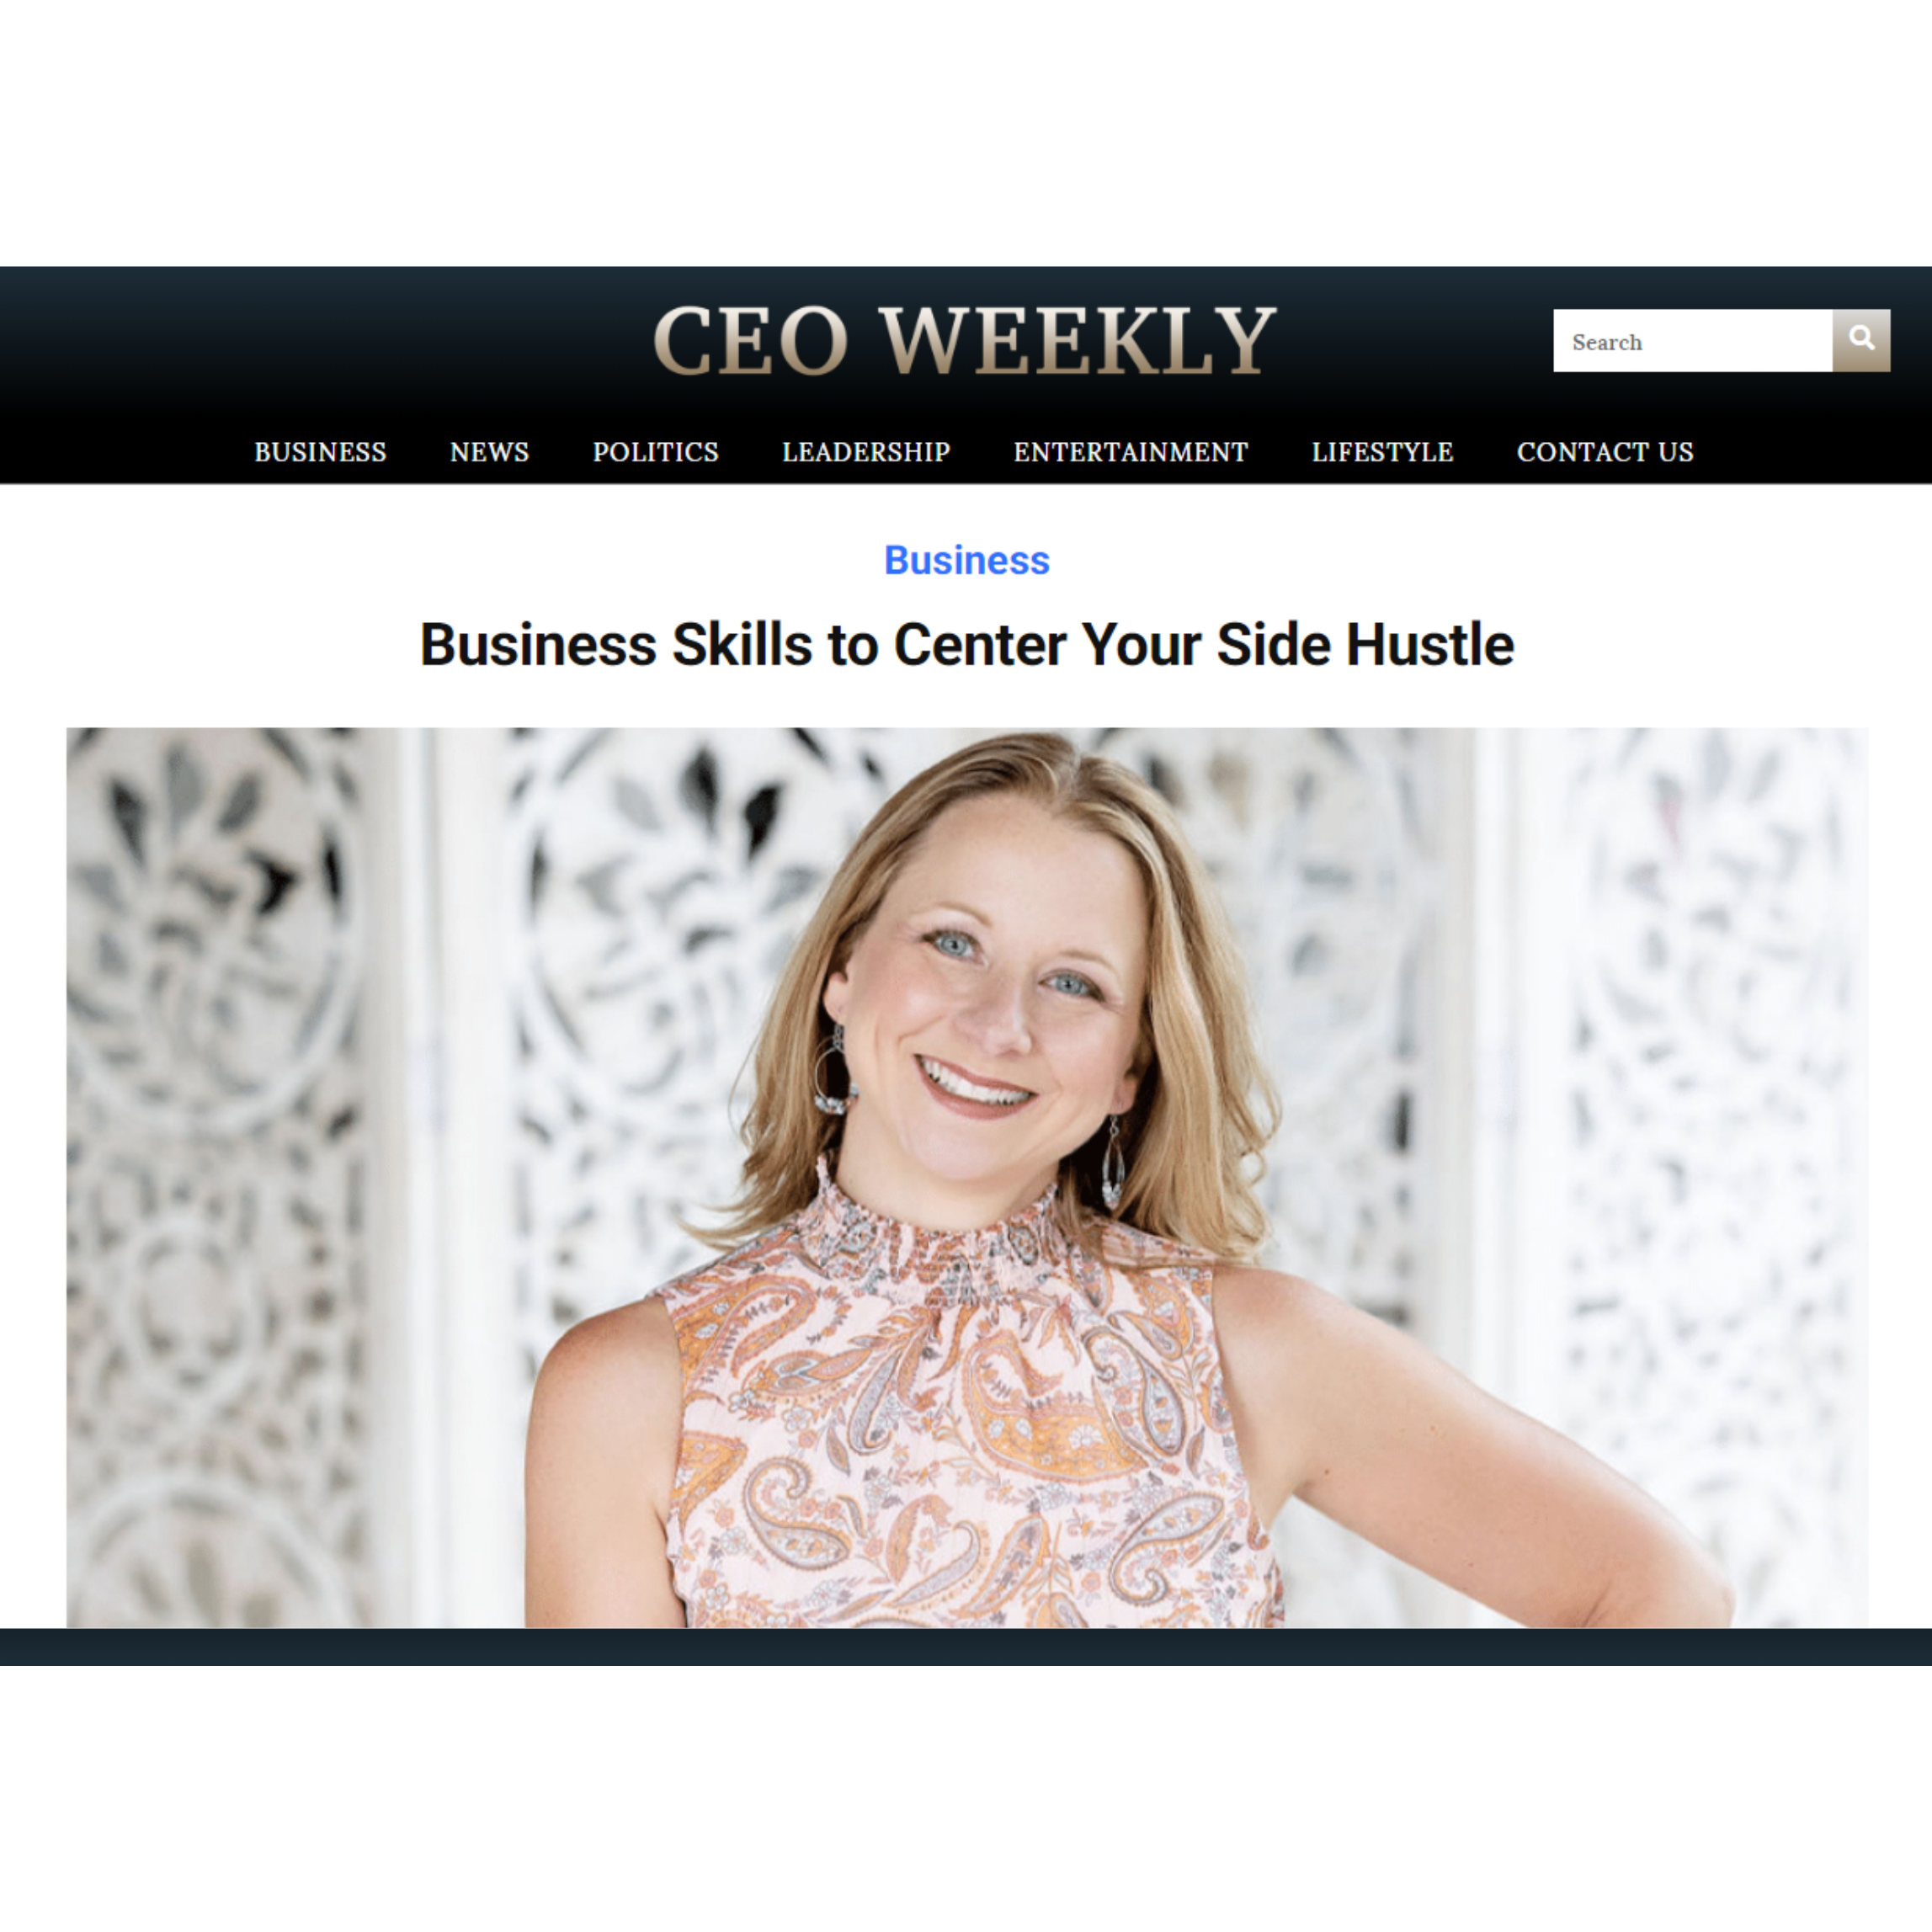Go to the POLITICS section

coord(655,452)
